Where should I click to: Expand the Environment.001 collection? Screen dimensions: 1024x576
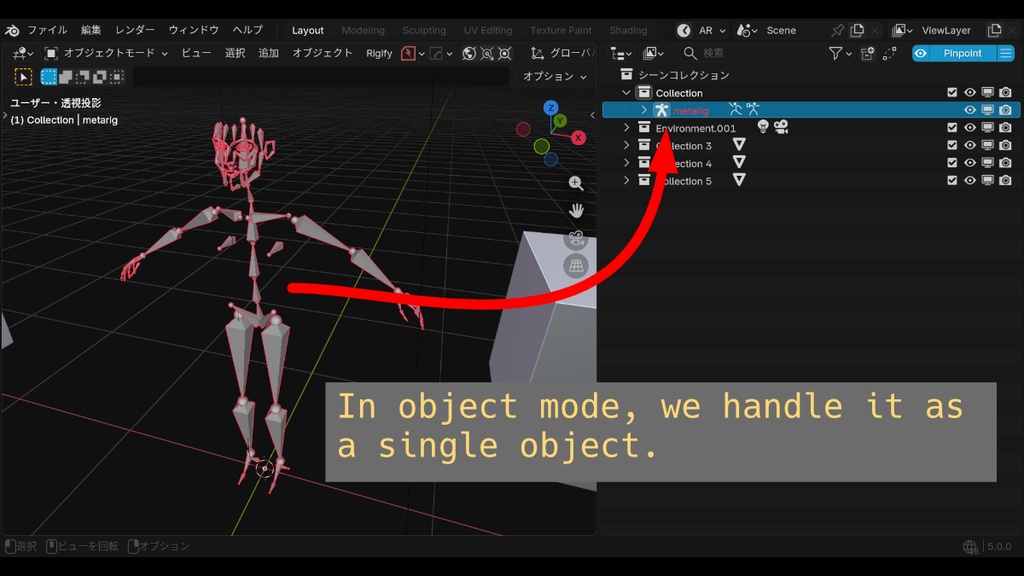(627, 128)
